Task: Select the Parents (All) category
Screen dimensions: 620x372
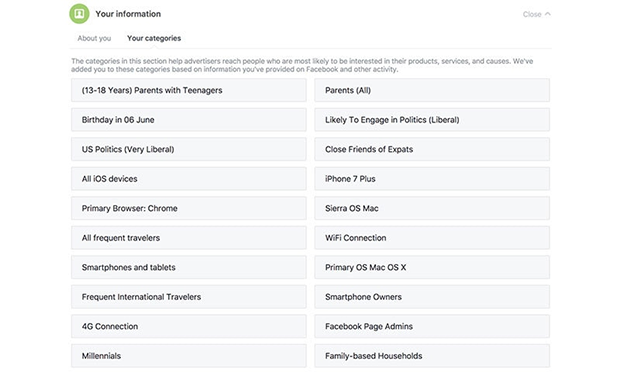Action: click(x=432, y=90)
